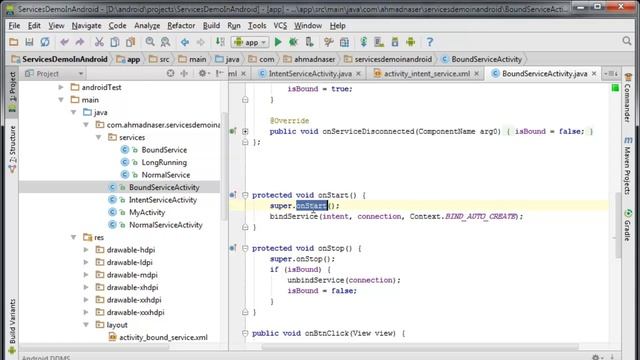Screen dimensions: 640x360
Task: Open the Gradle tool window
Action: tap(628, 225)
